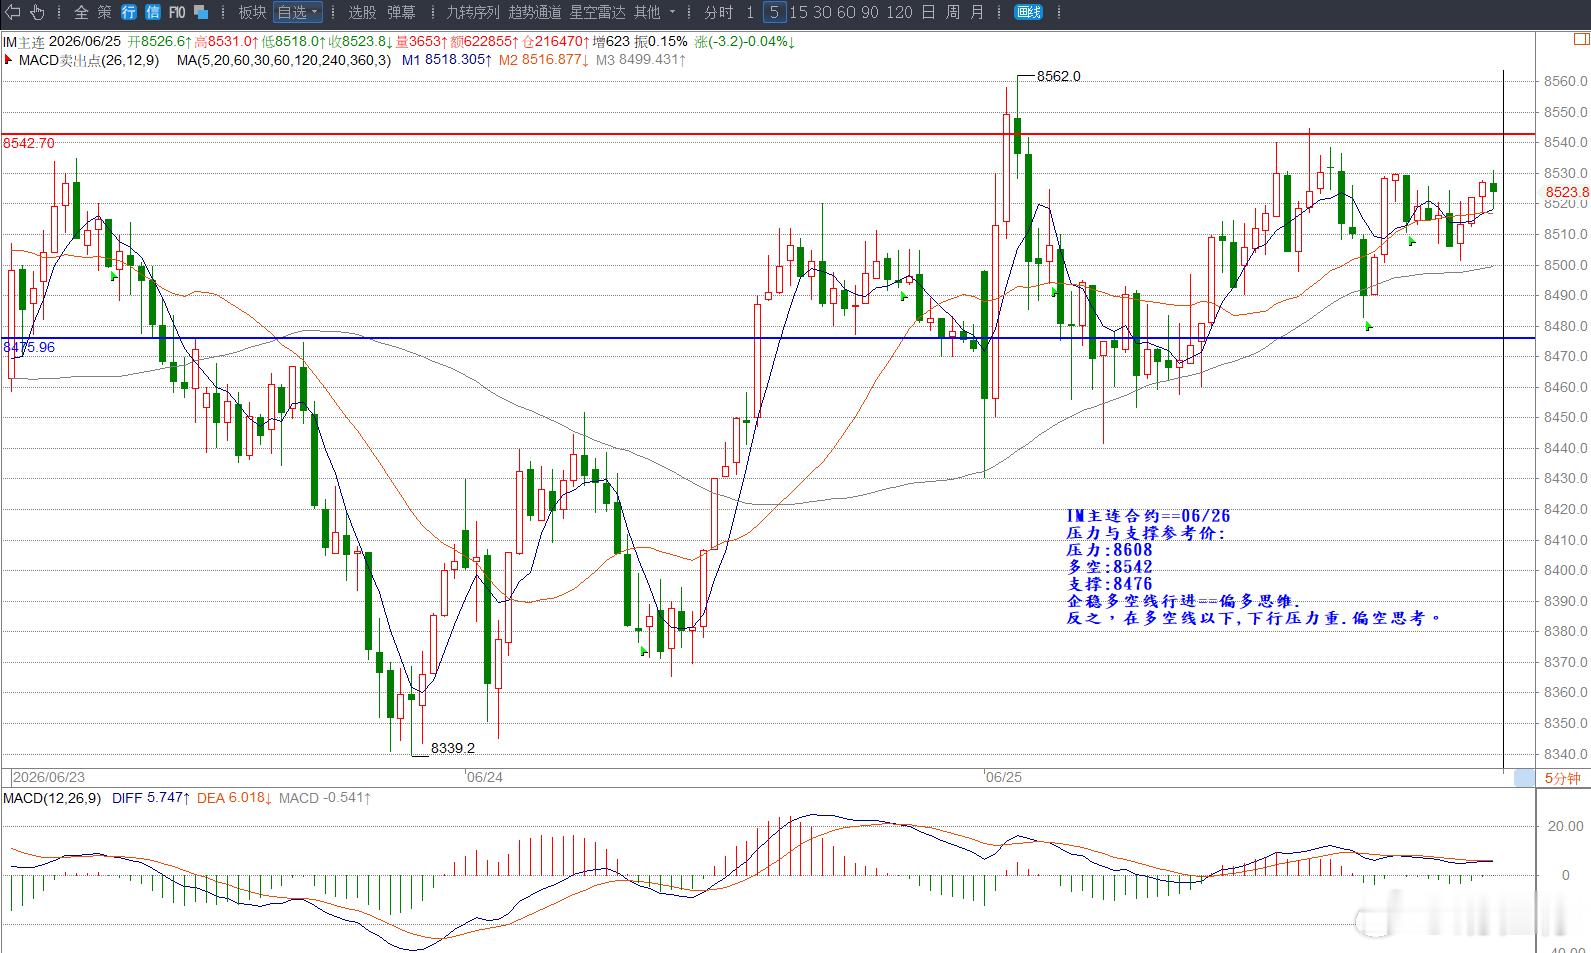This screenshot has width=1591, height=953.
Task: Click the 8562.0 high price label
Action: [1059, 76]
